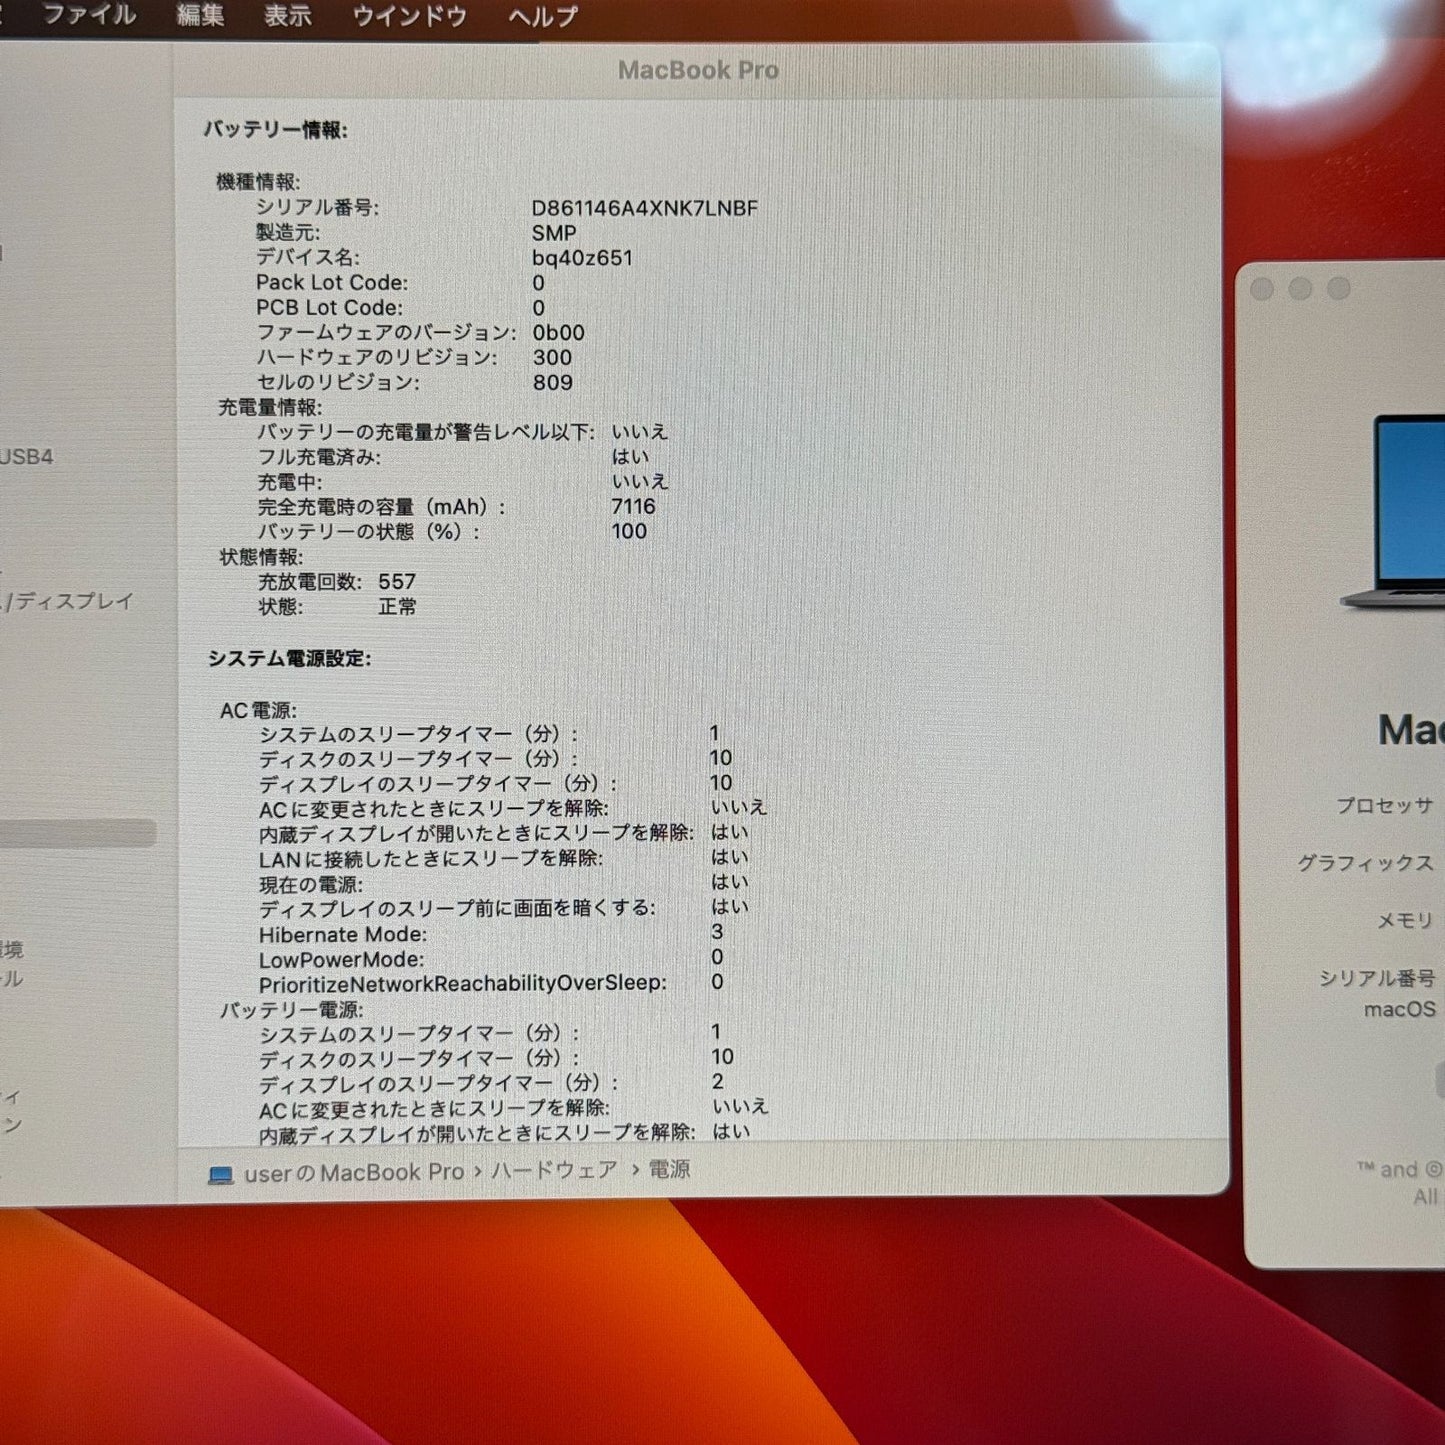The width and height of the screenshot is (1445, 1445).
Task: Click the PCB Lot Code label
Action: 330,308
